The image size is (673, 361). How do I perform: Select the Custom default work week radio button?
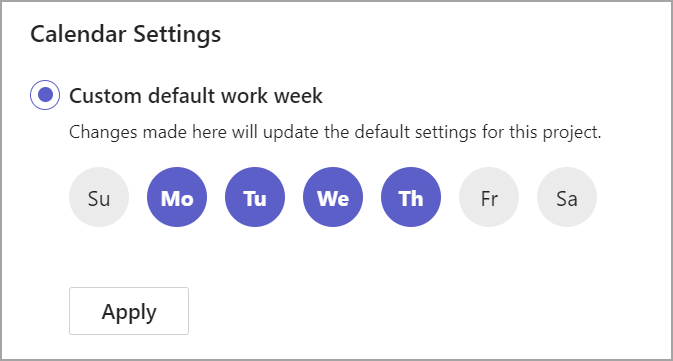point(45,95)
